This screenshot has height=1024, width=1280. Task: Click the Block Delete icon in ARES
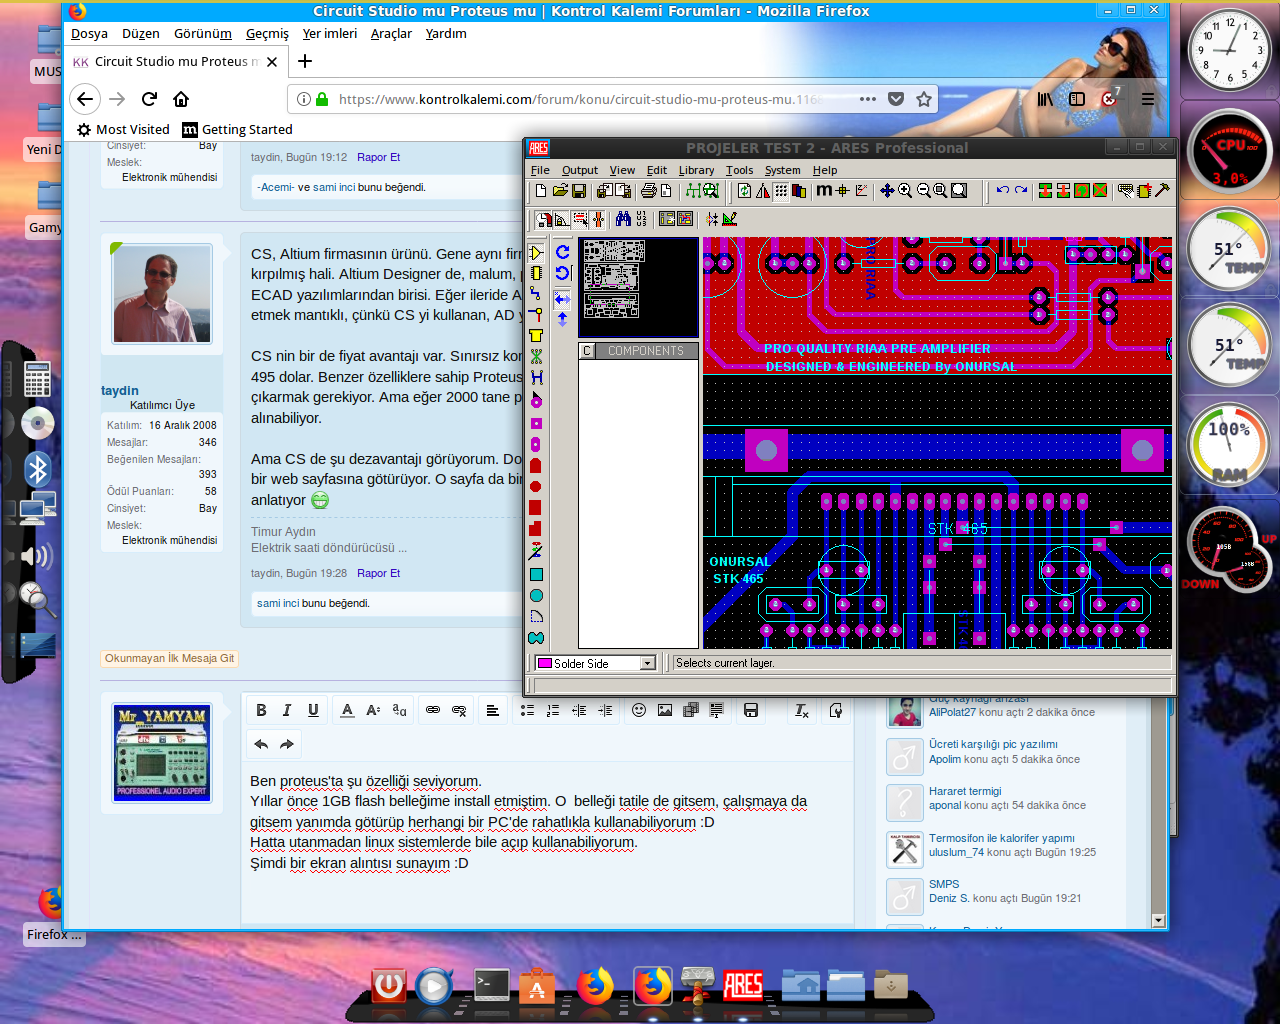[x=1100, y=191]
